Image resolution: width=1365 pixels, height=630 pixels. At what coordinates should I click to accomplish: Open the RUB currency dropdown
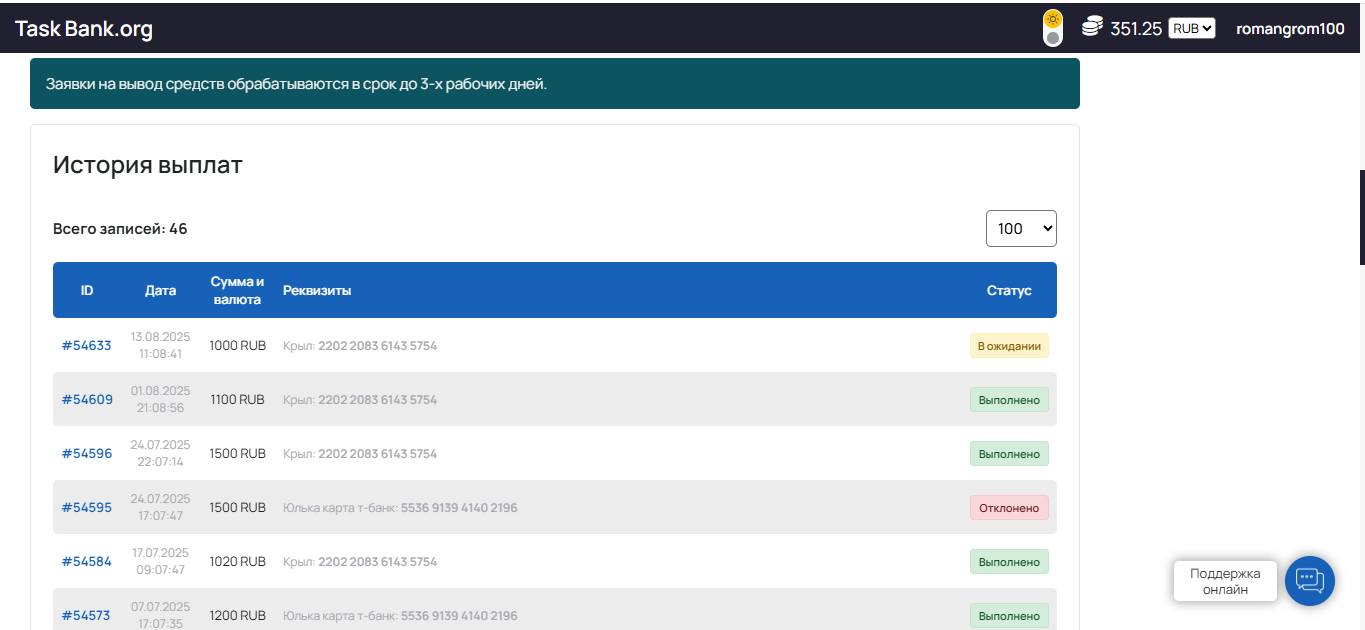(1192, 28)
